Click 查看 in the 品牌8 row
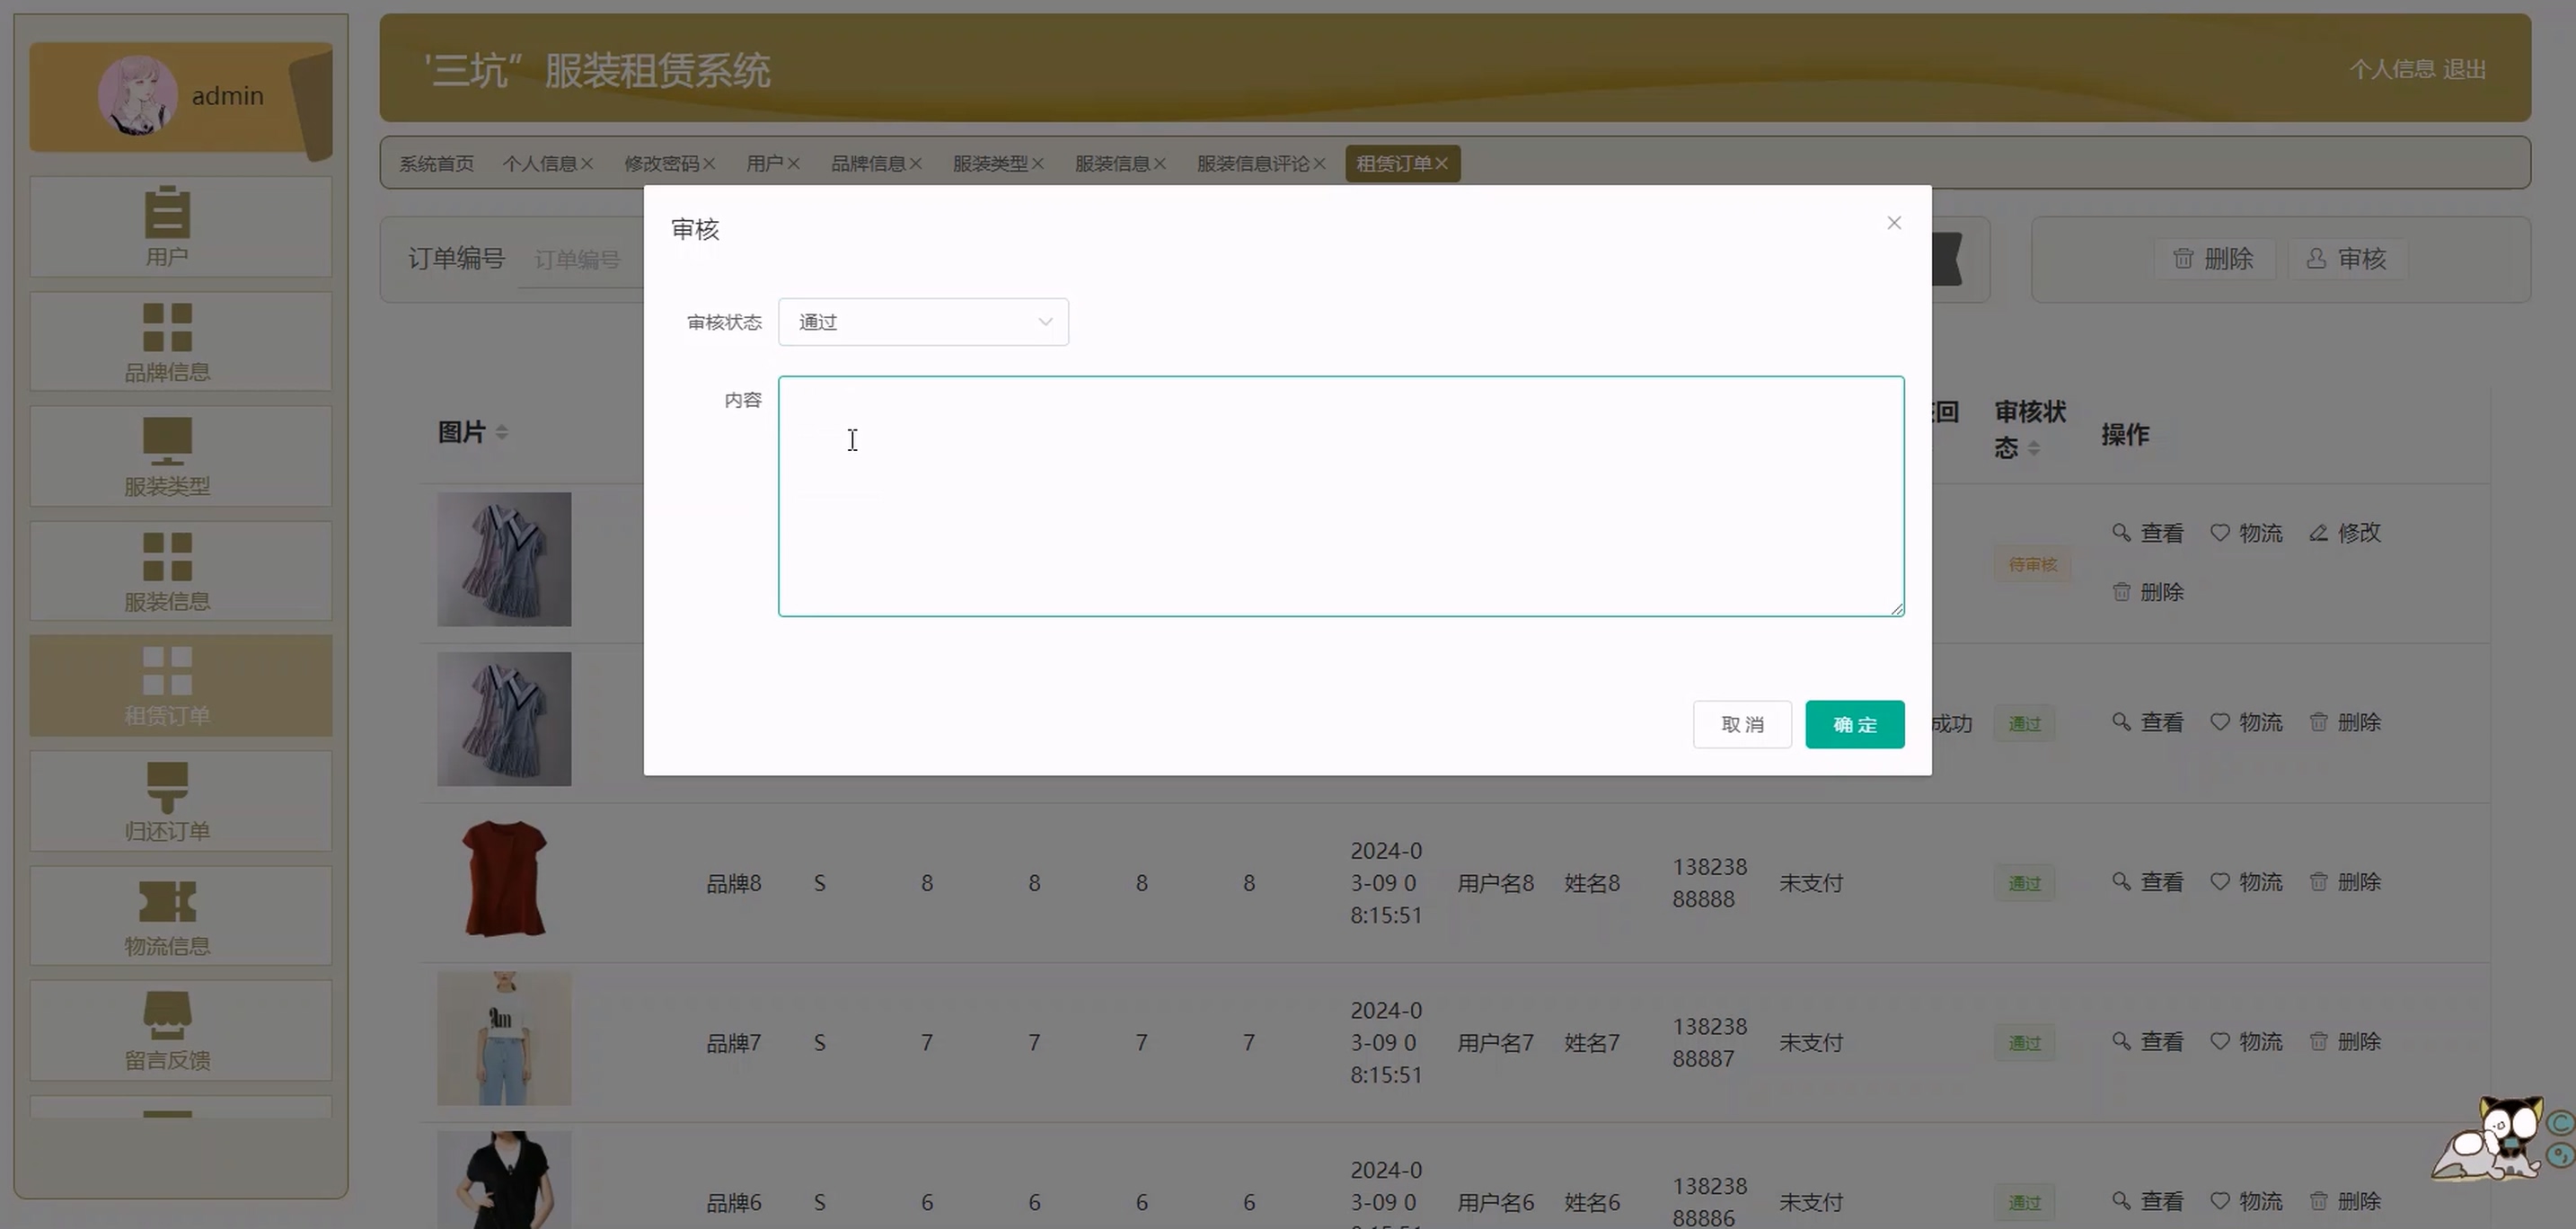This screenshot has width=2576, height=1229. tap(2147, 882)
